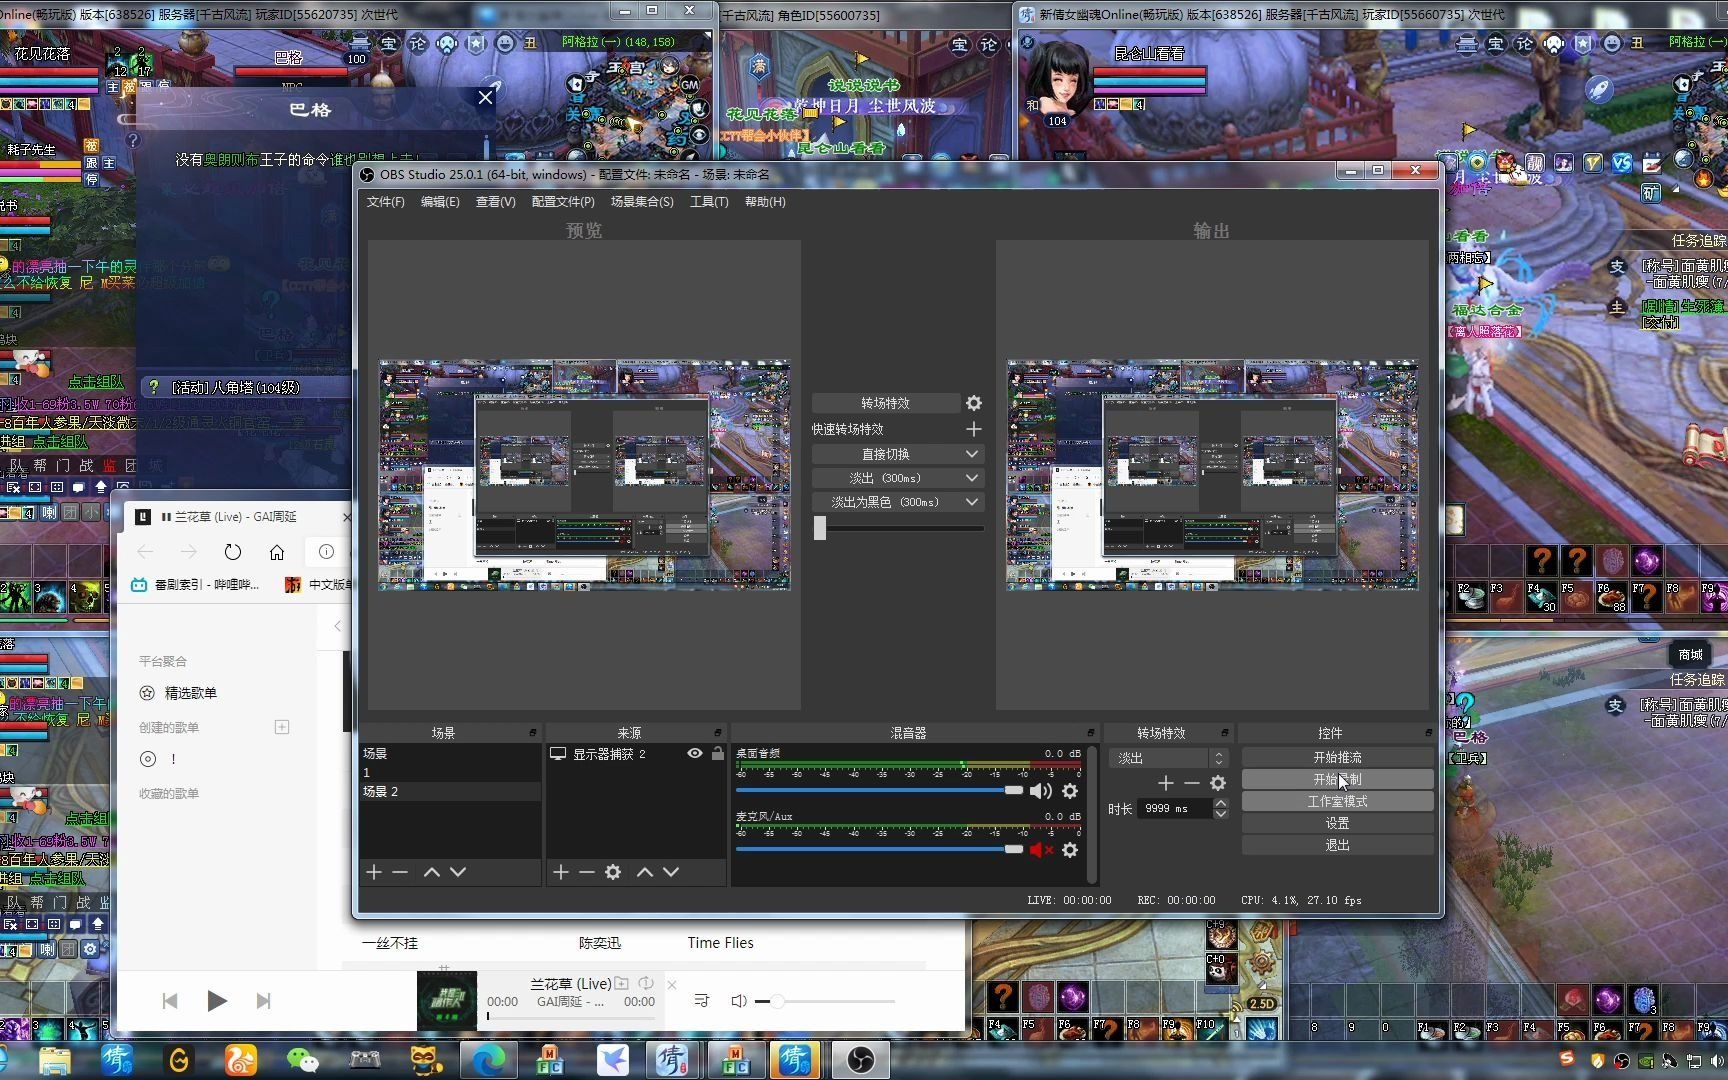Unmute the 麦克风/Aux speaker
Screen dimensions: 1728x1080
click(1041, 850)
